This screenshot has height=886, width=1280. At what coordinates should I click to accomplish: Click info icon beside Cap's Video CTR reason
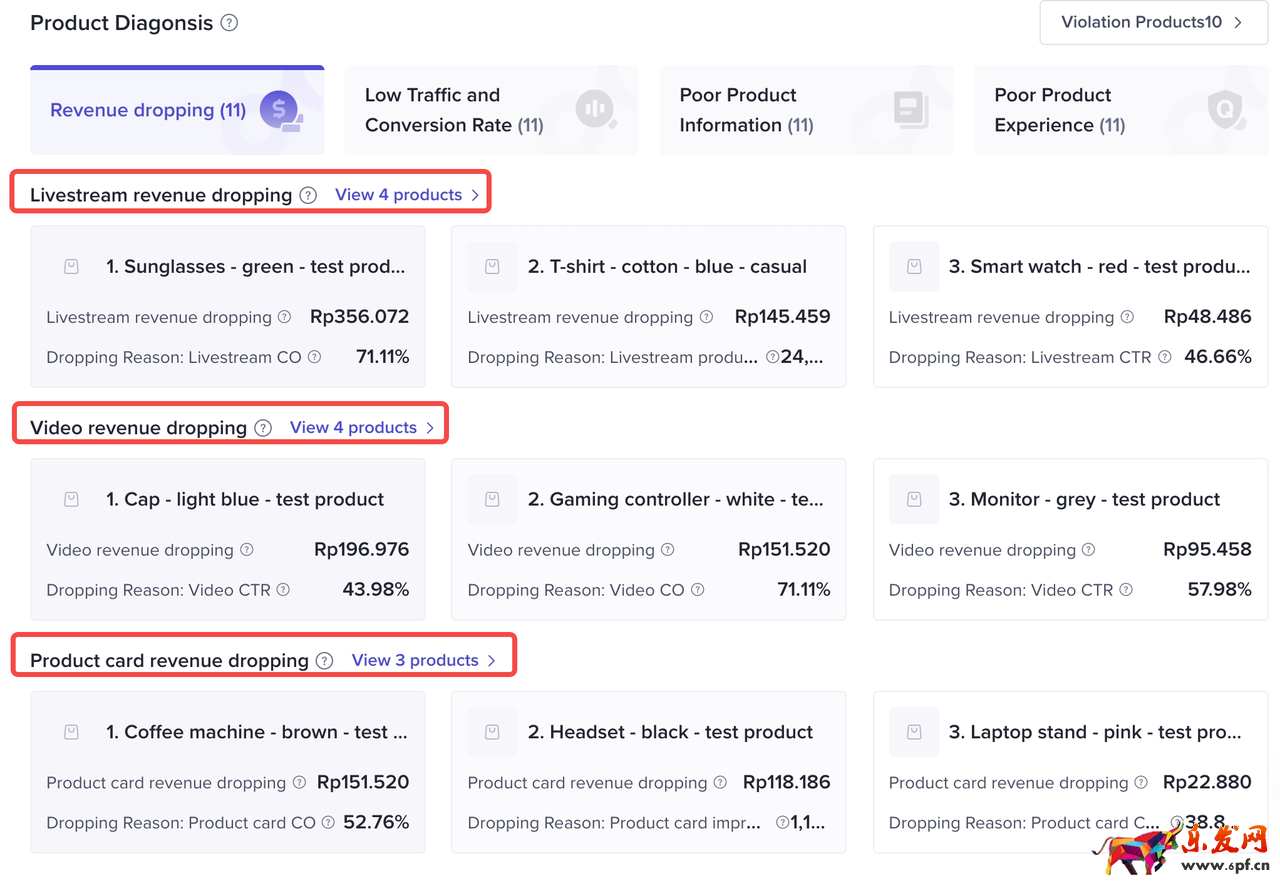(x=283, y=590)
